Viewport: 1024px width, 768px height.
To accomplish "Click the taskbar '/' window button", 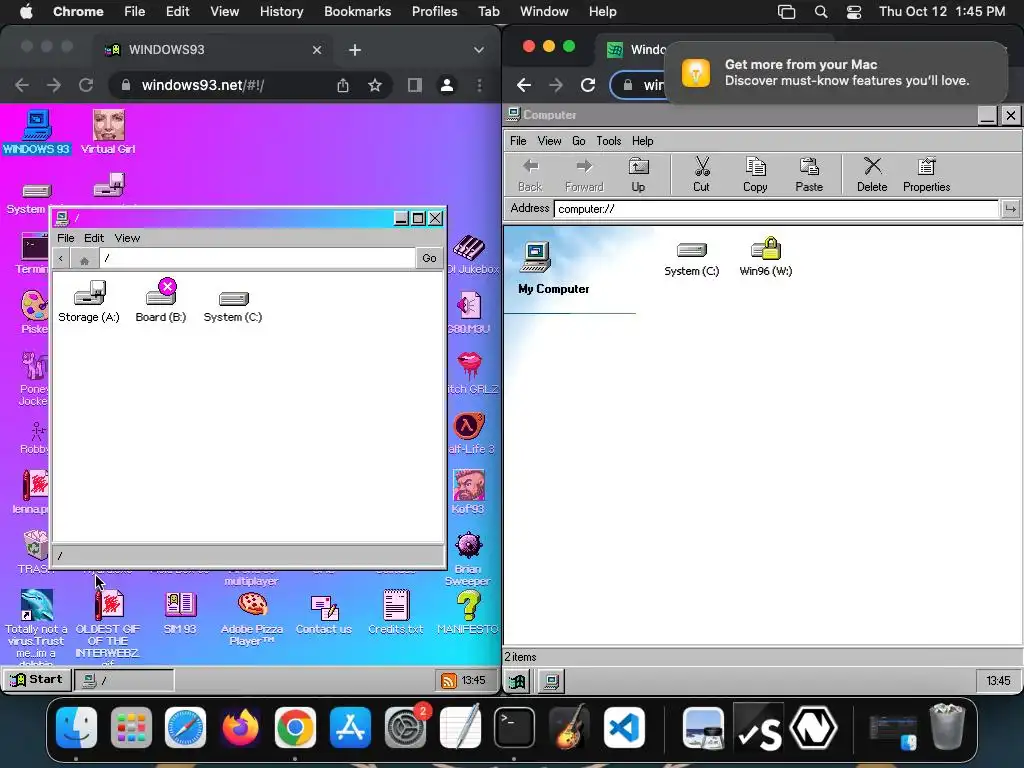I will coord(124,680).
